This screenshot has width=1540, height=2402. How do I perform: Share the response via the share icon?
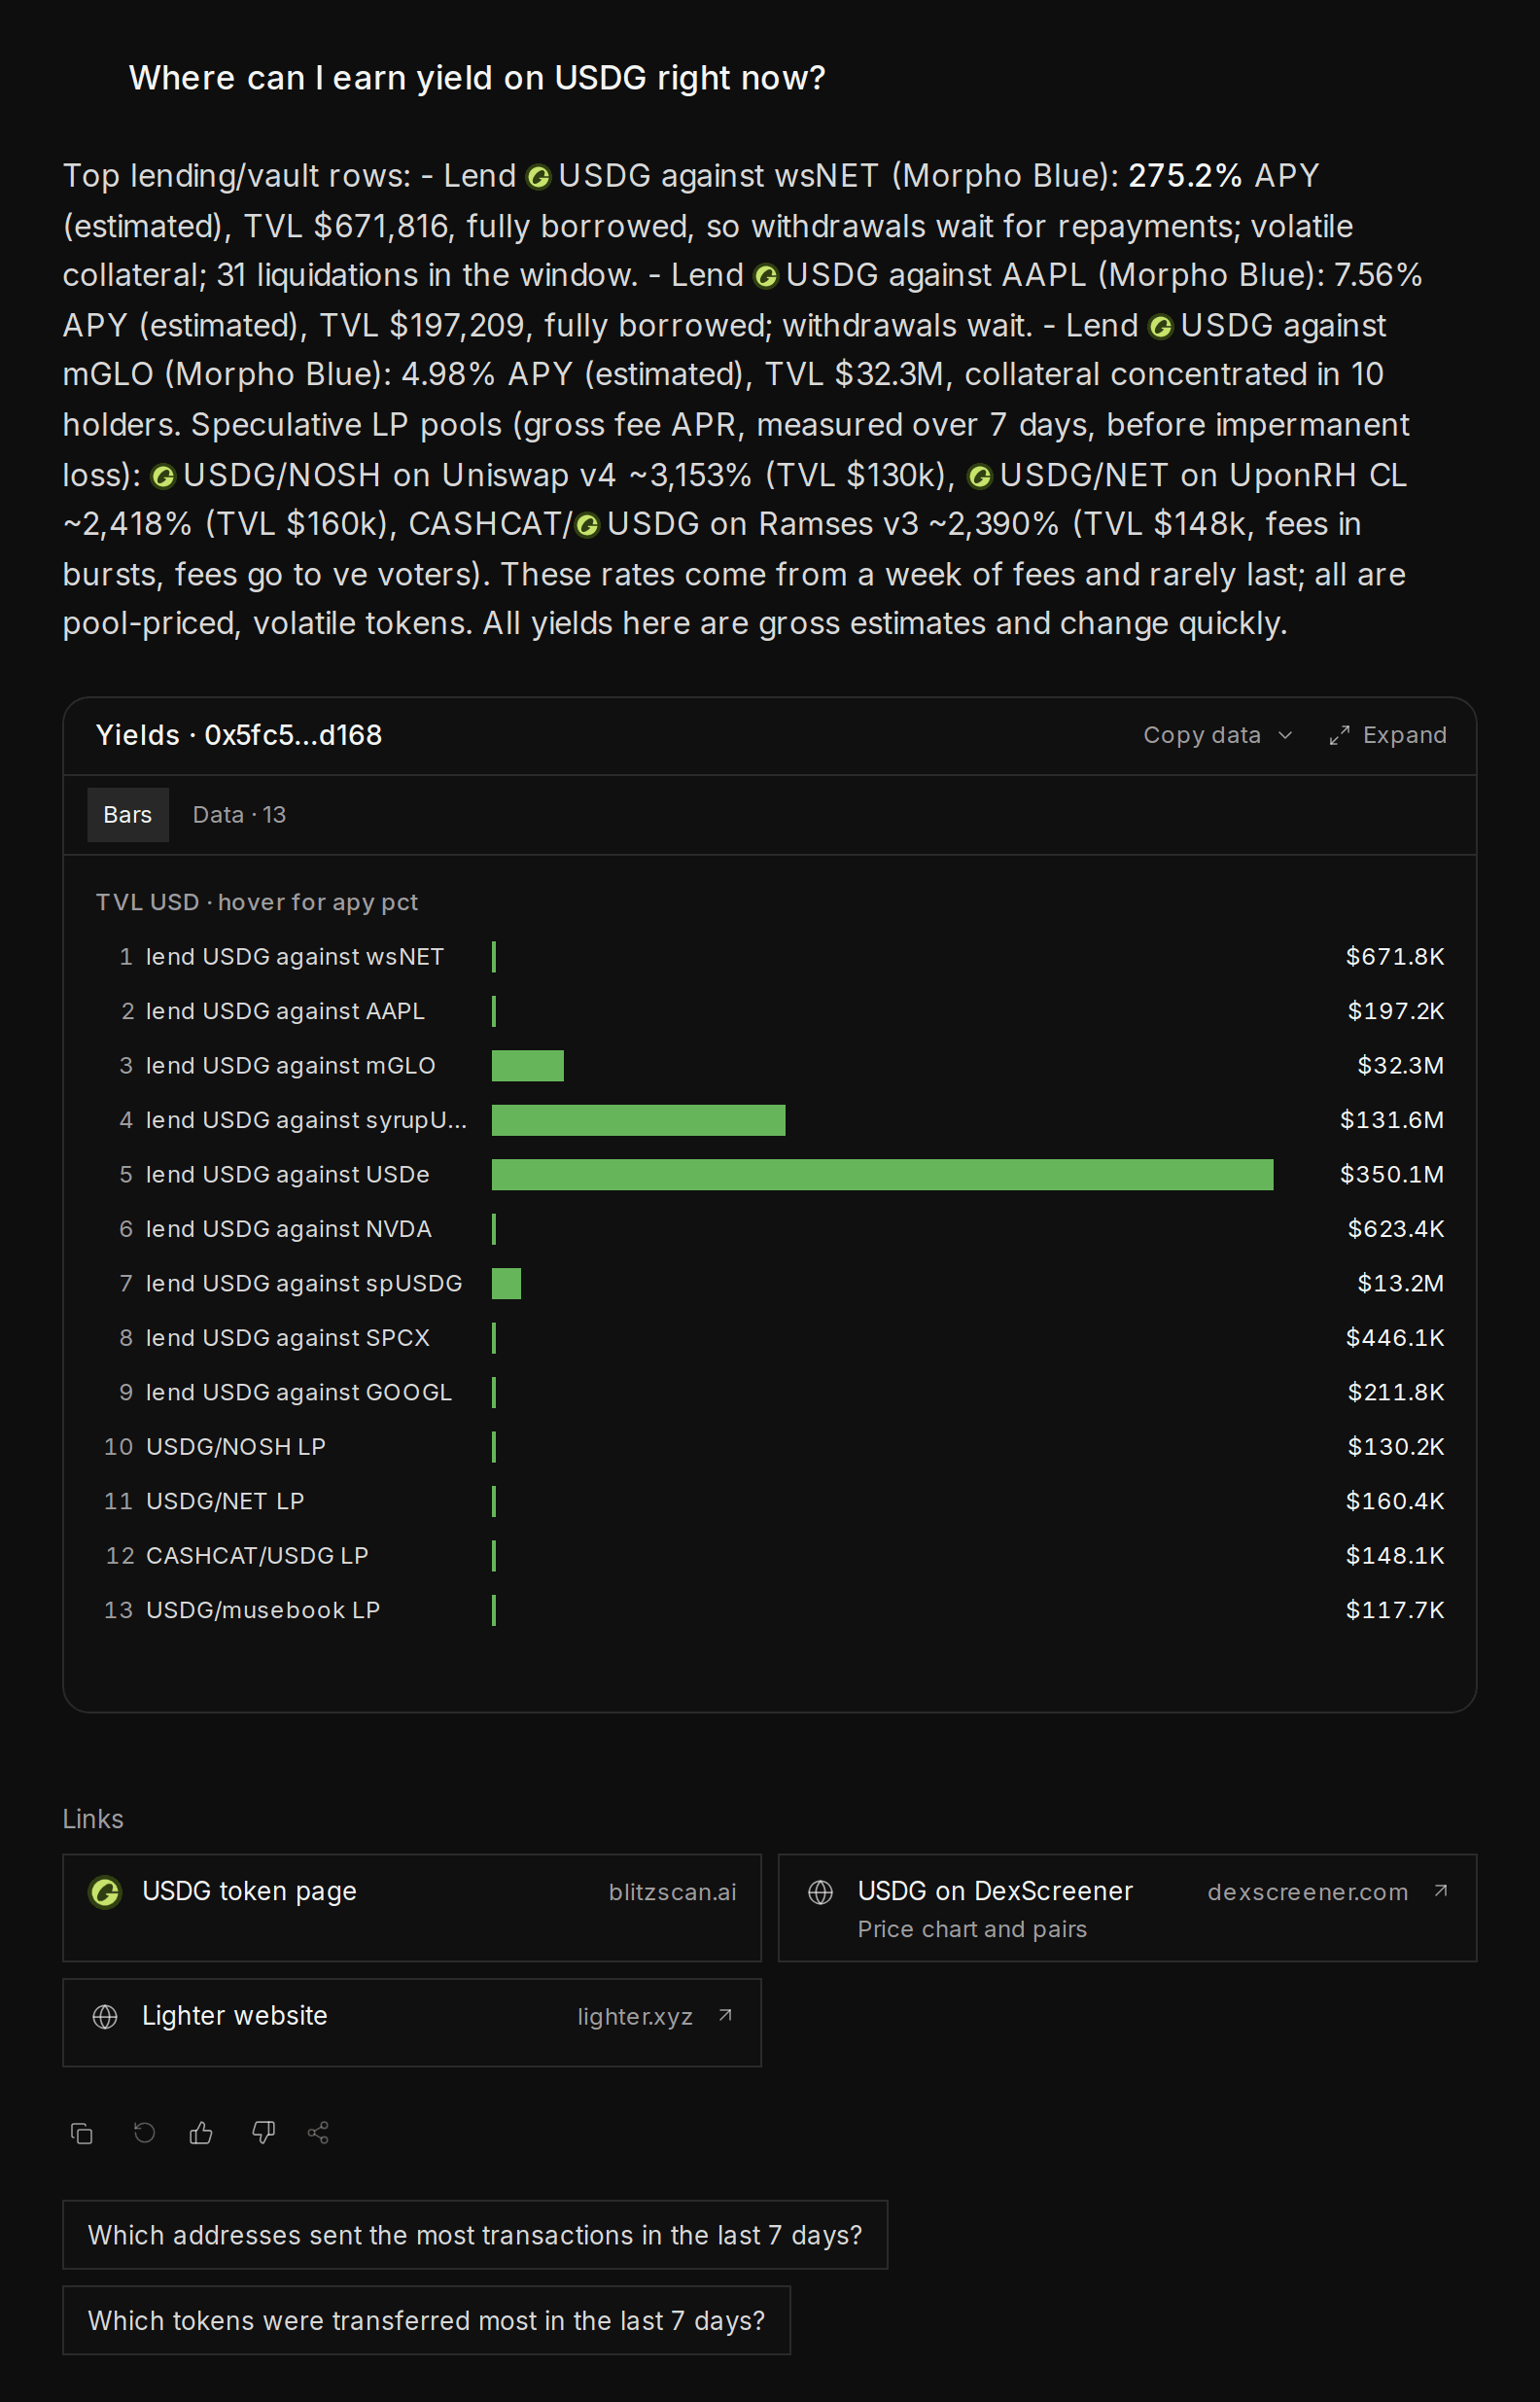coord(318,2133)
